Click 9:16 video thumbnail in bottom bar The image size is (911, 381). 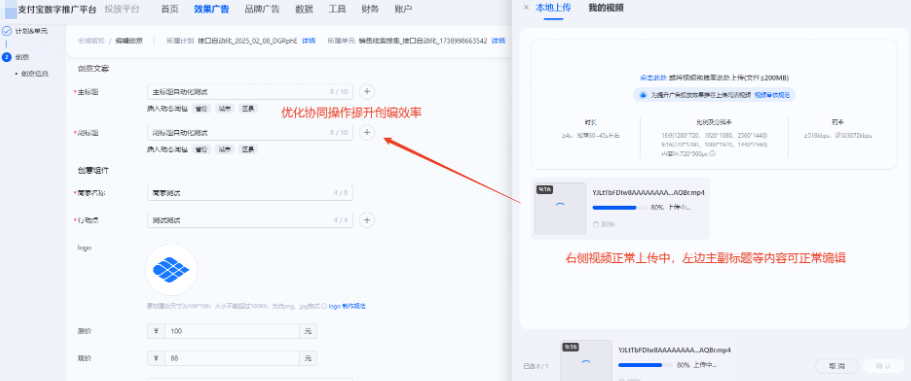[x=586, y=361]
